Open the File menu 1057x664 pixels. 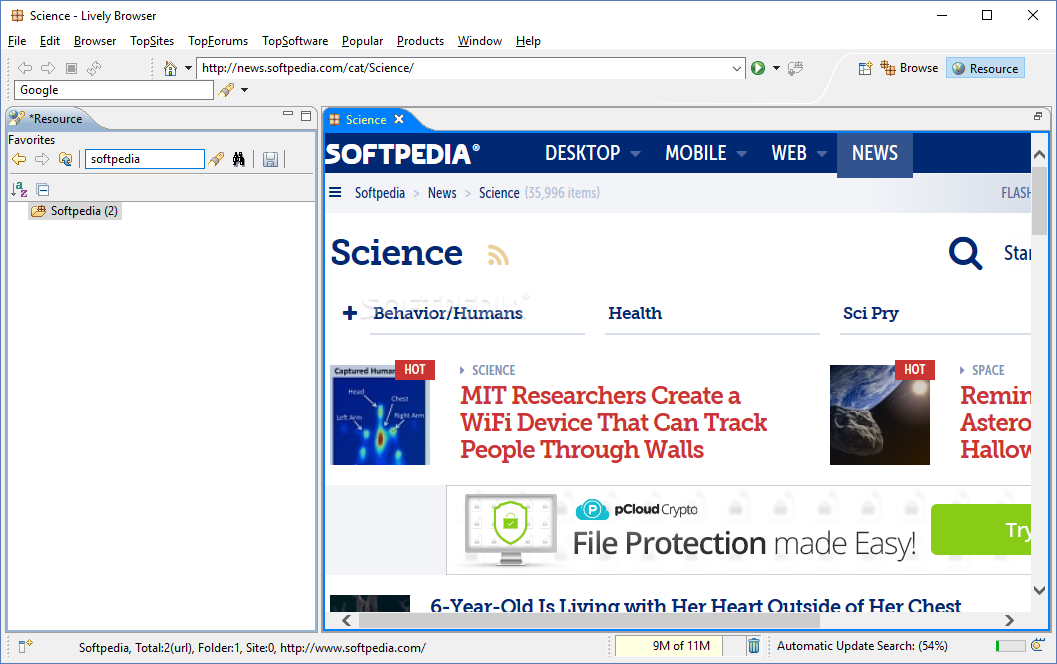(x=17, y=41)
